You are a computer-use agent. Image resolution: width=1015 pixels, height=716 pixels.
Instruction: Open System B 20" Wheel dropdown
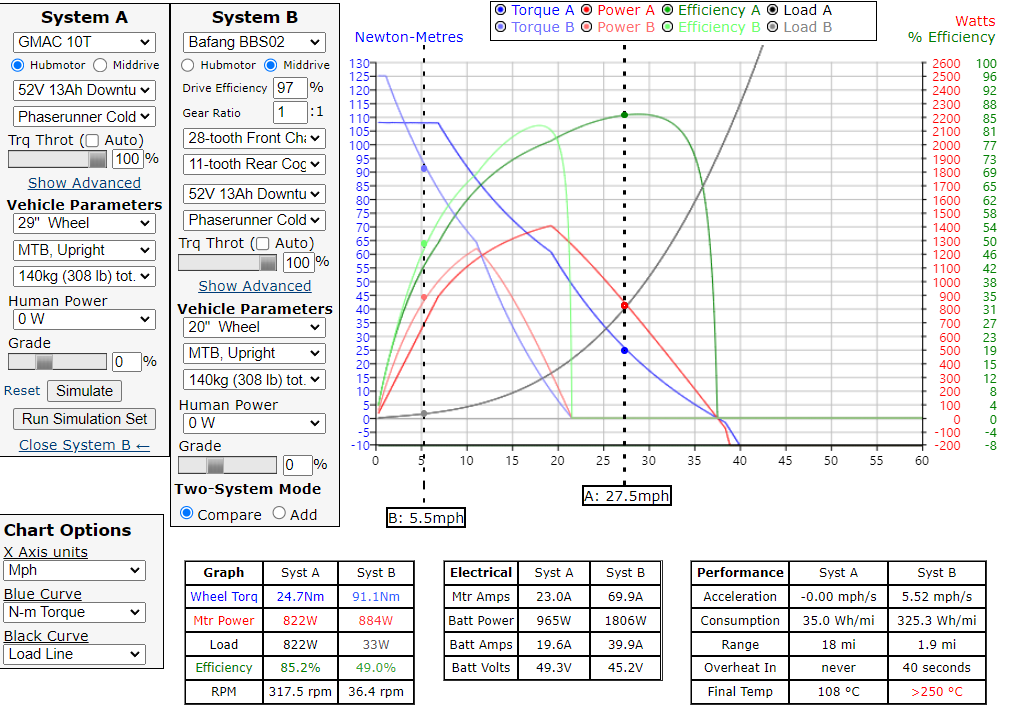point(254,327)
